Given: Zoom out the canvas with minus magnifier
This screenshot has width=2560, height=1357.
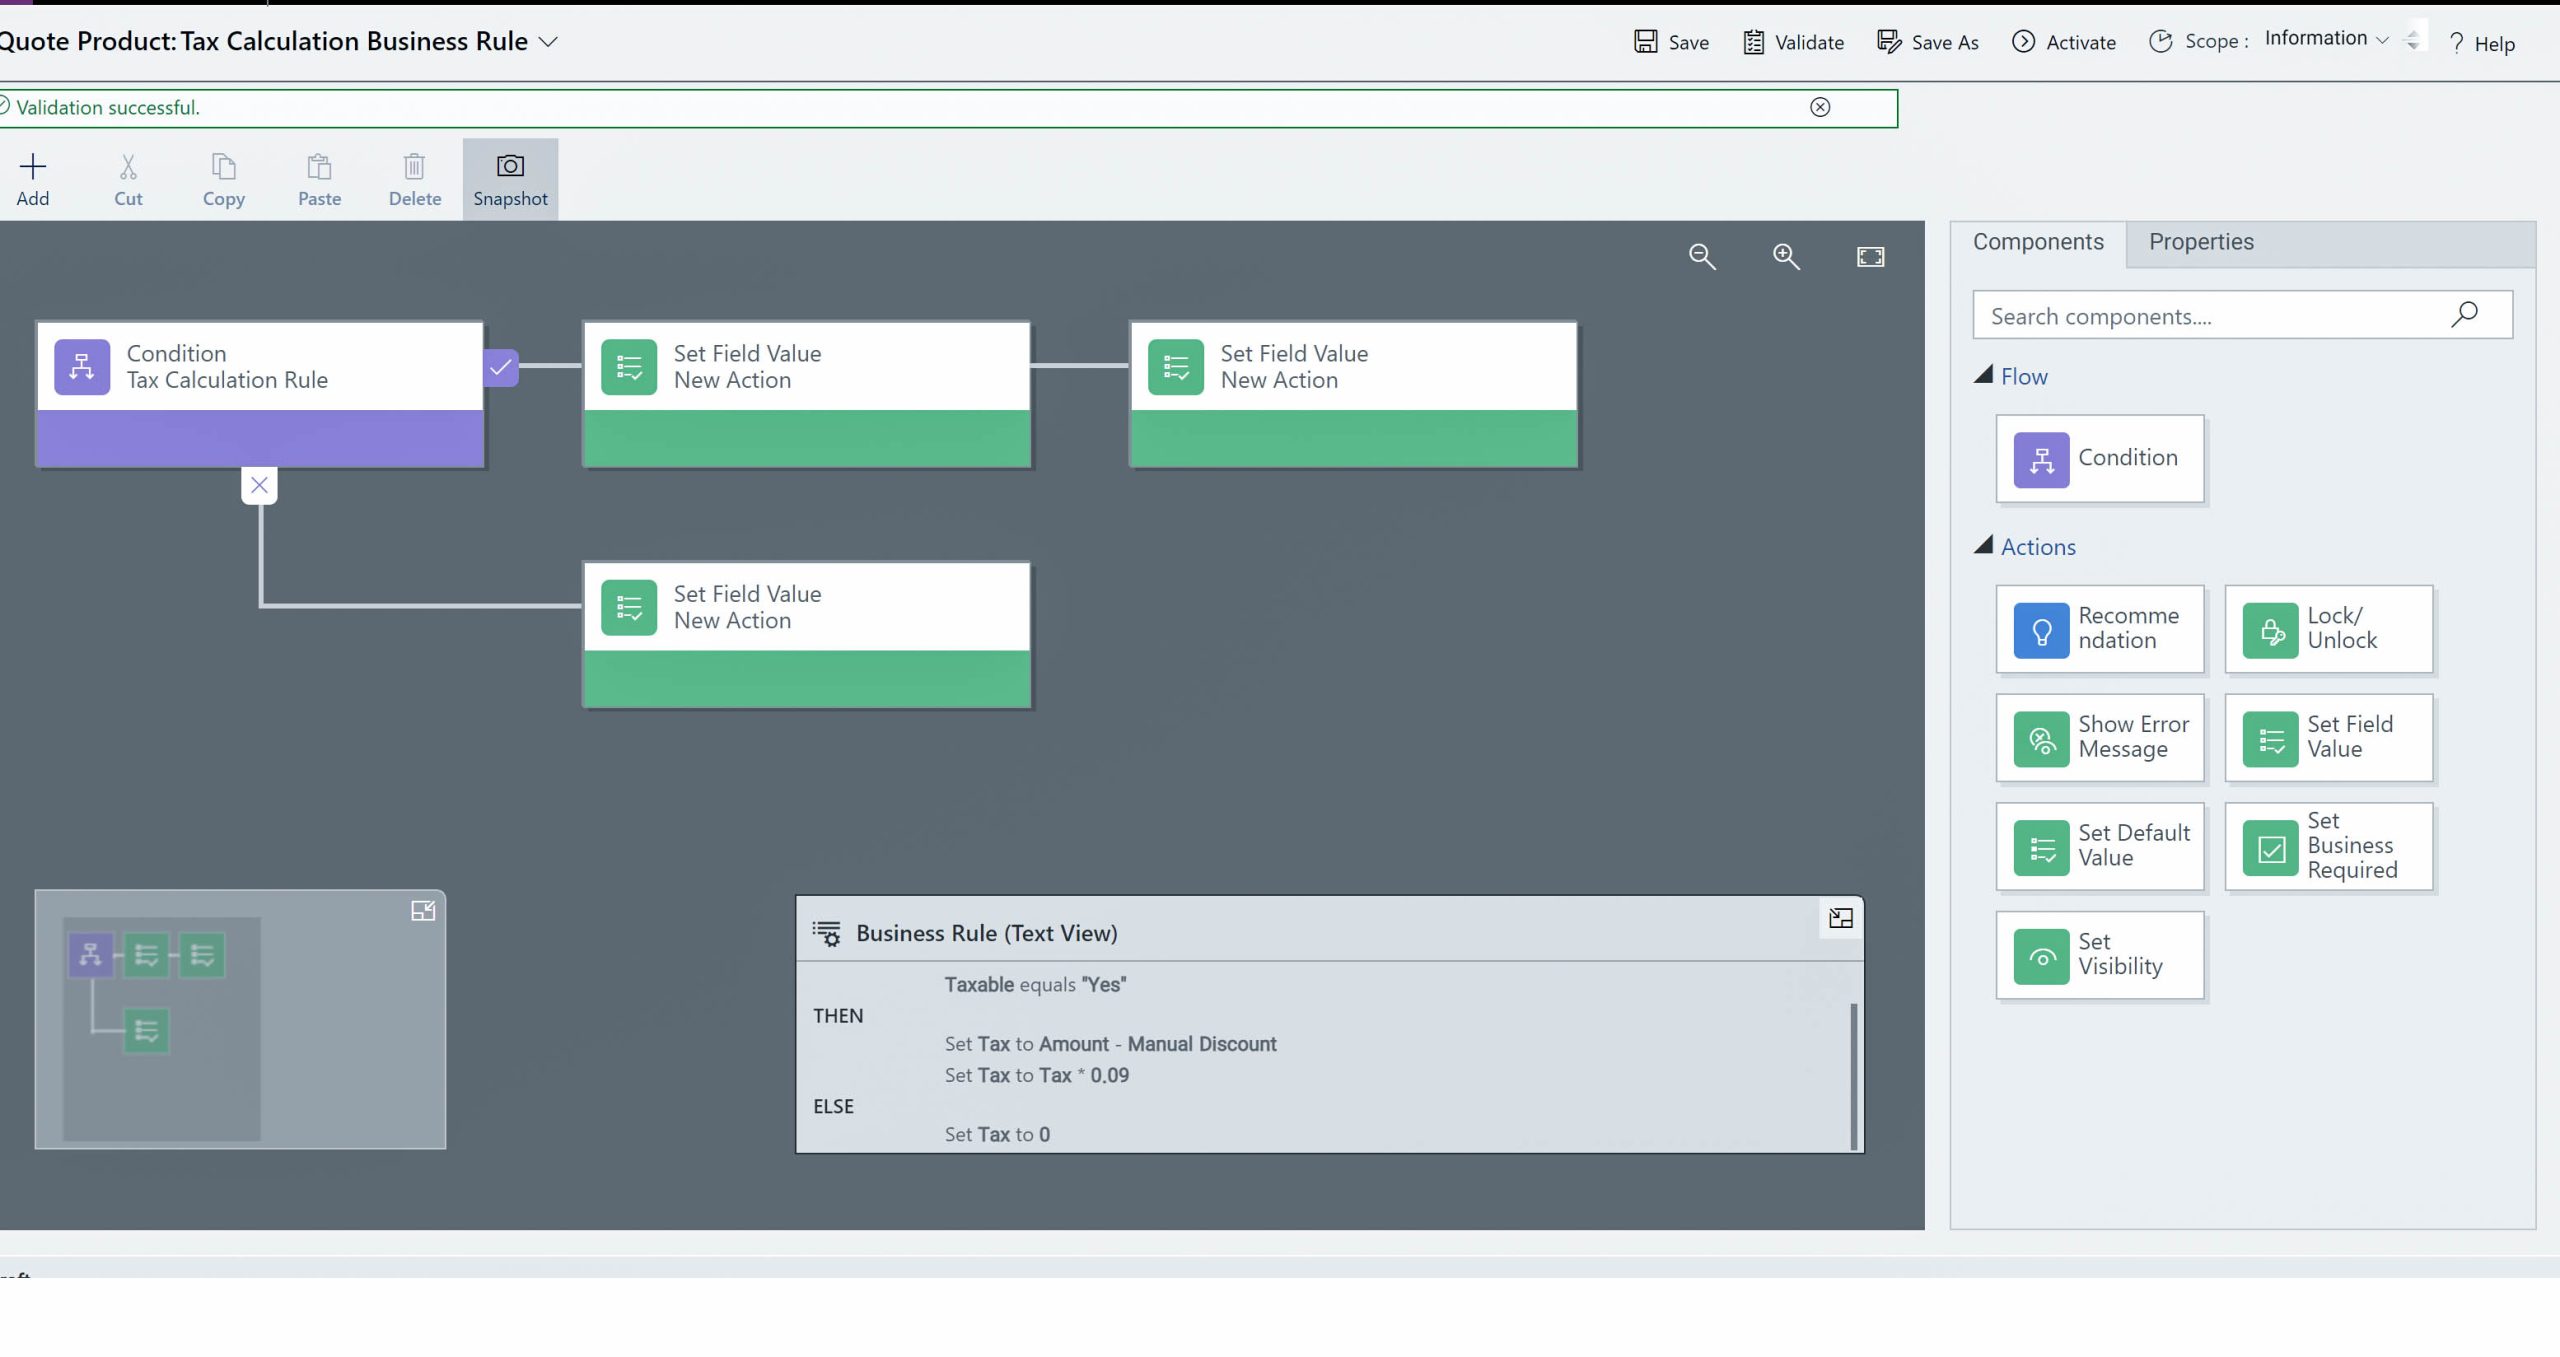Looking at the screenshot, I should 1702,257.
